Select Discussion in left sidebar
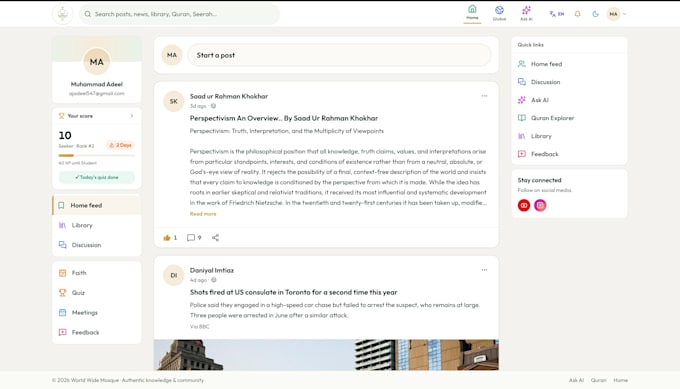Image resolution: width=680 pixels, height=389 pixels. [x=96, y=245]
